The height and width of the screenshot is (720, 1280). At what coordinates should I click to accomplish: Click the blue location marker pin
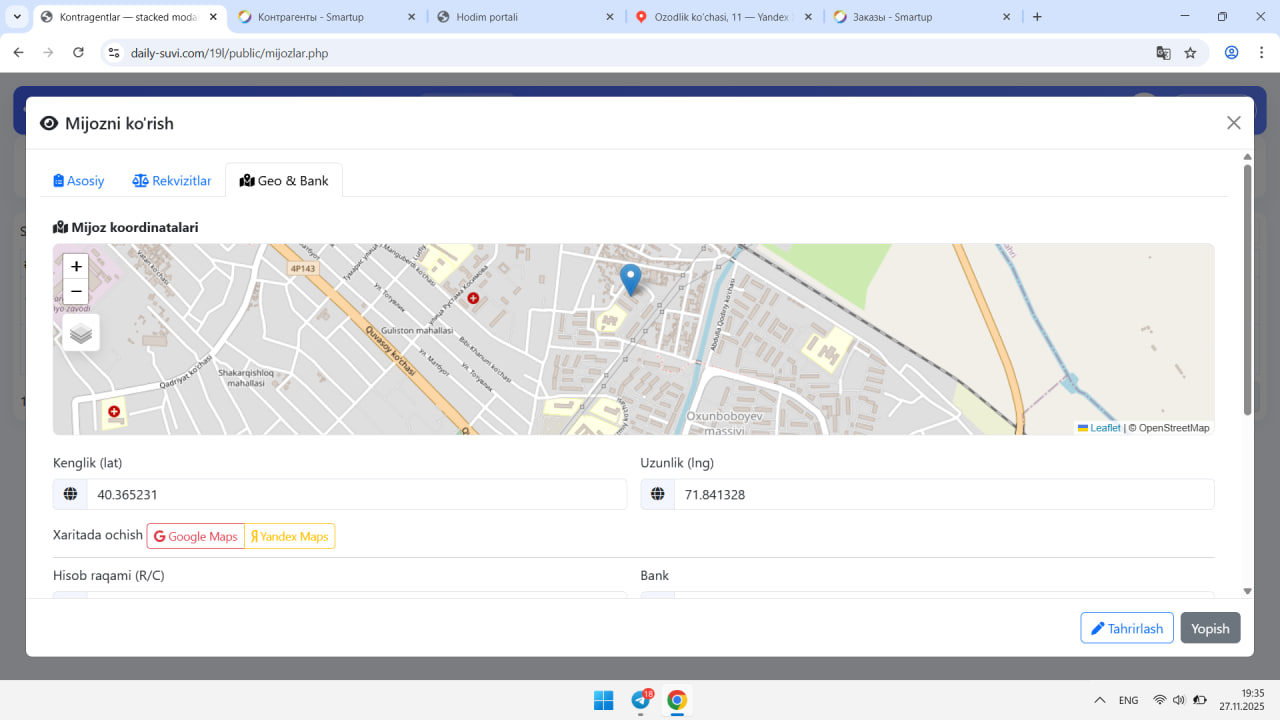click(630, 278)
